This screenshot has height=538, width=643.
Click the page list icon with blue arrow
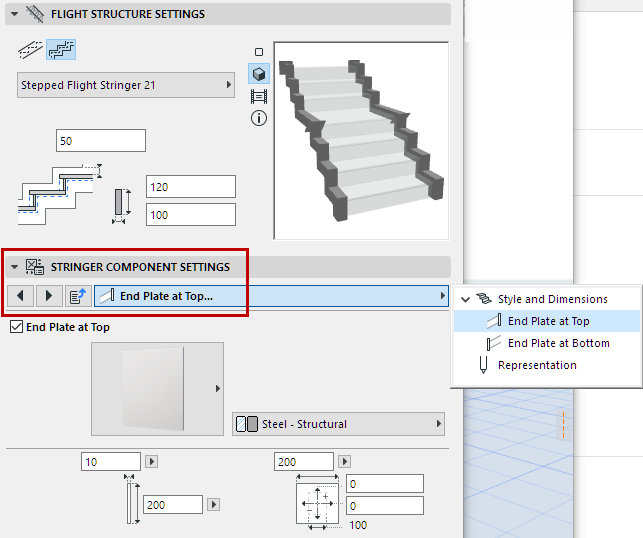[x=78, y=296]
